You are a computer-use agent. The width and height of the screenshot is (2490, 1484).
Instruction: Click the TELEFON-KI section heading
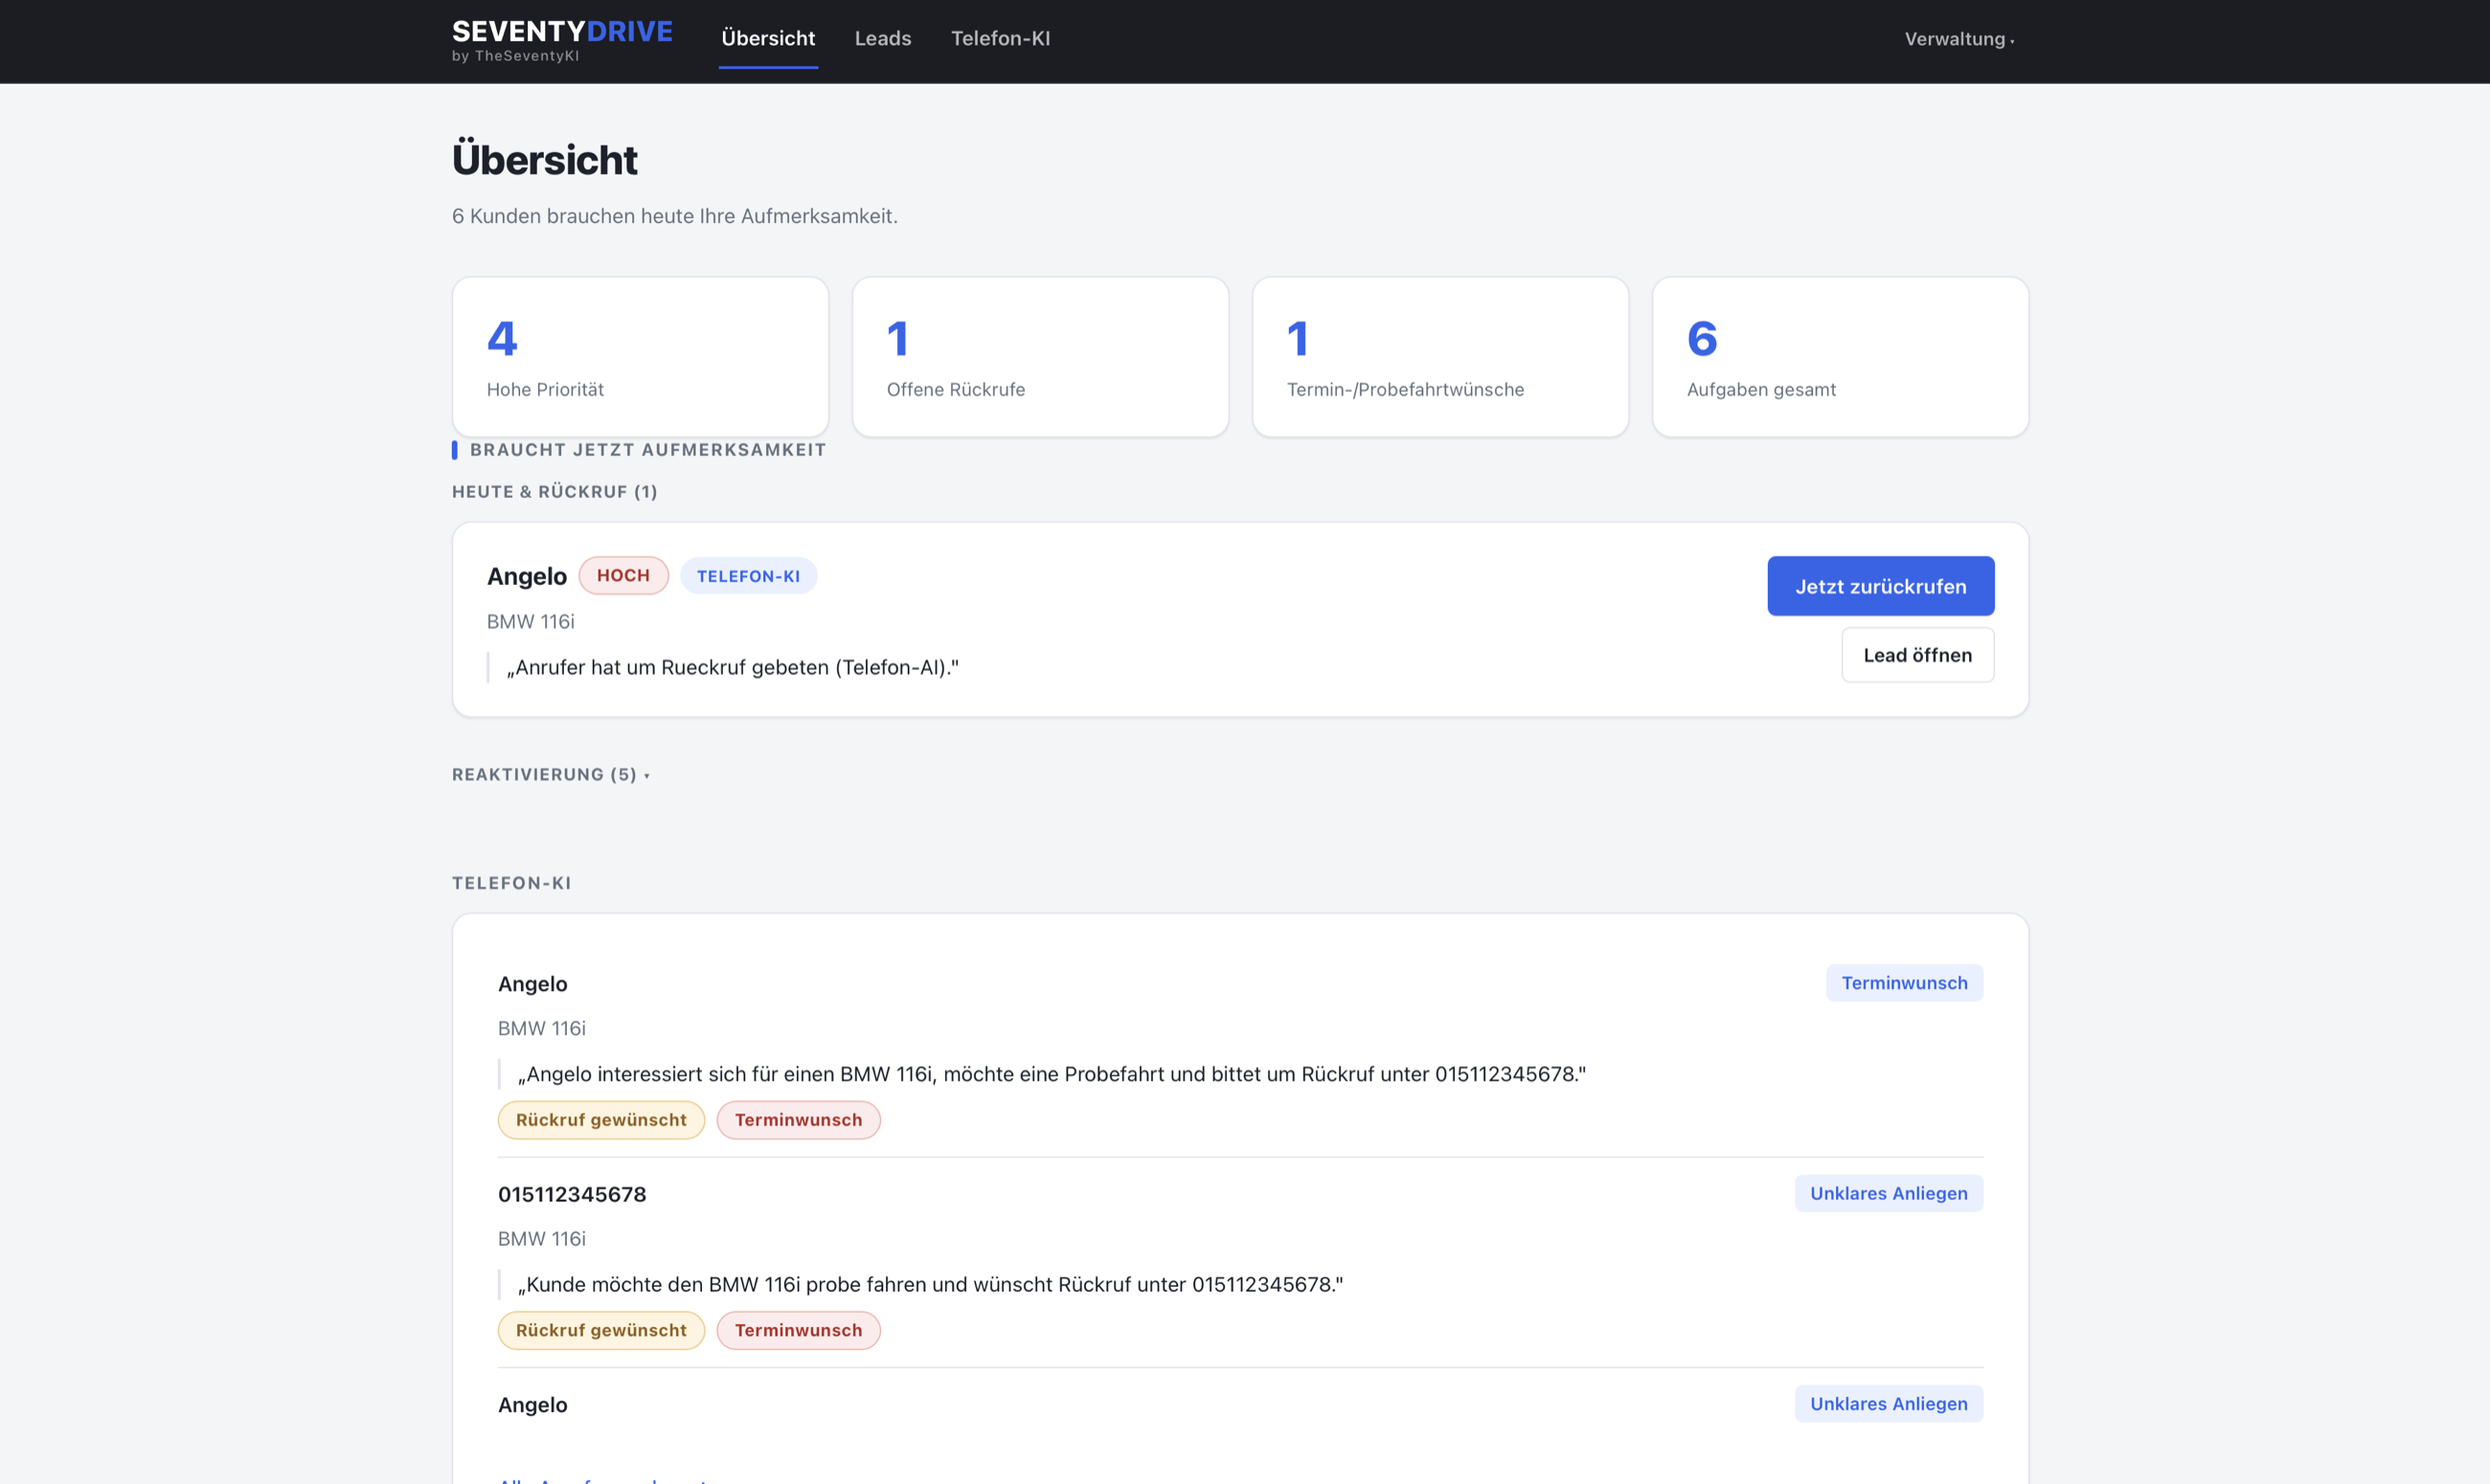coord(511,883)
